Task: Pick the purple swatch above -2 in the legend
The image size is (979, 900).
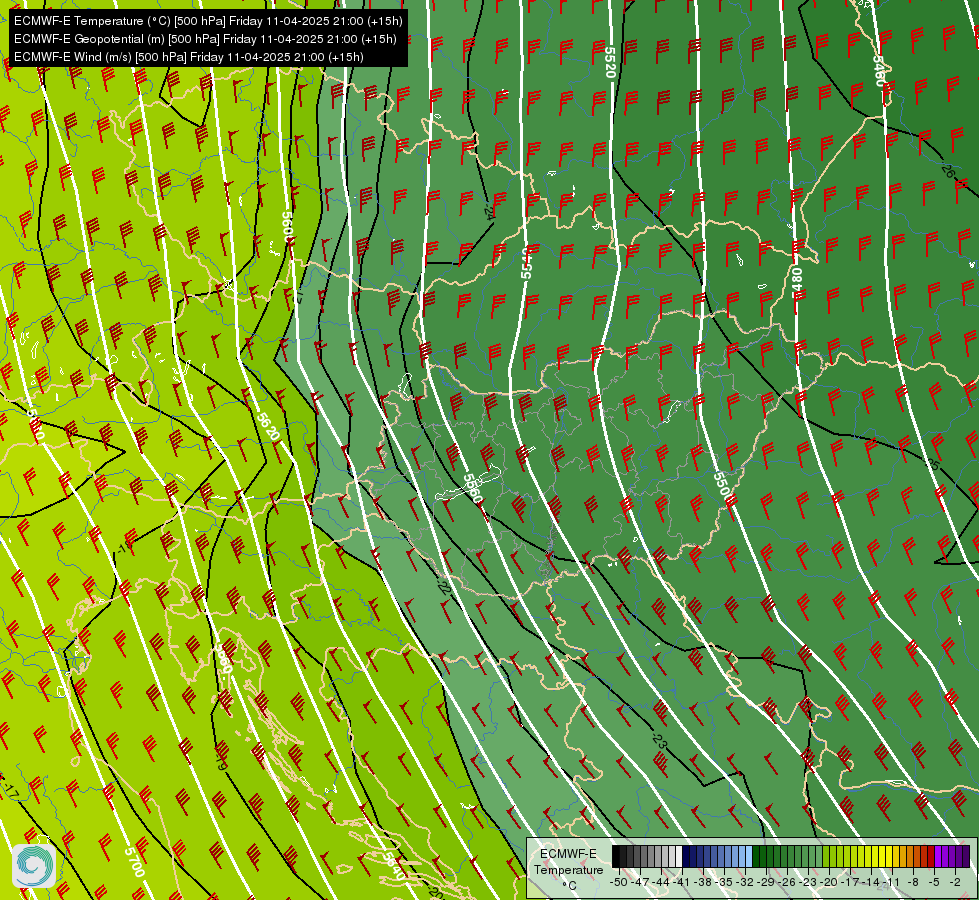Action: (x=952, y=856)
